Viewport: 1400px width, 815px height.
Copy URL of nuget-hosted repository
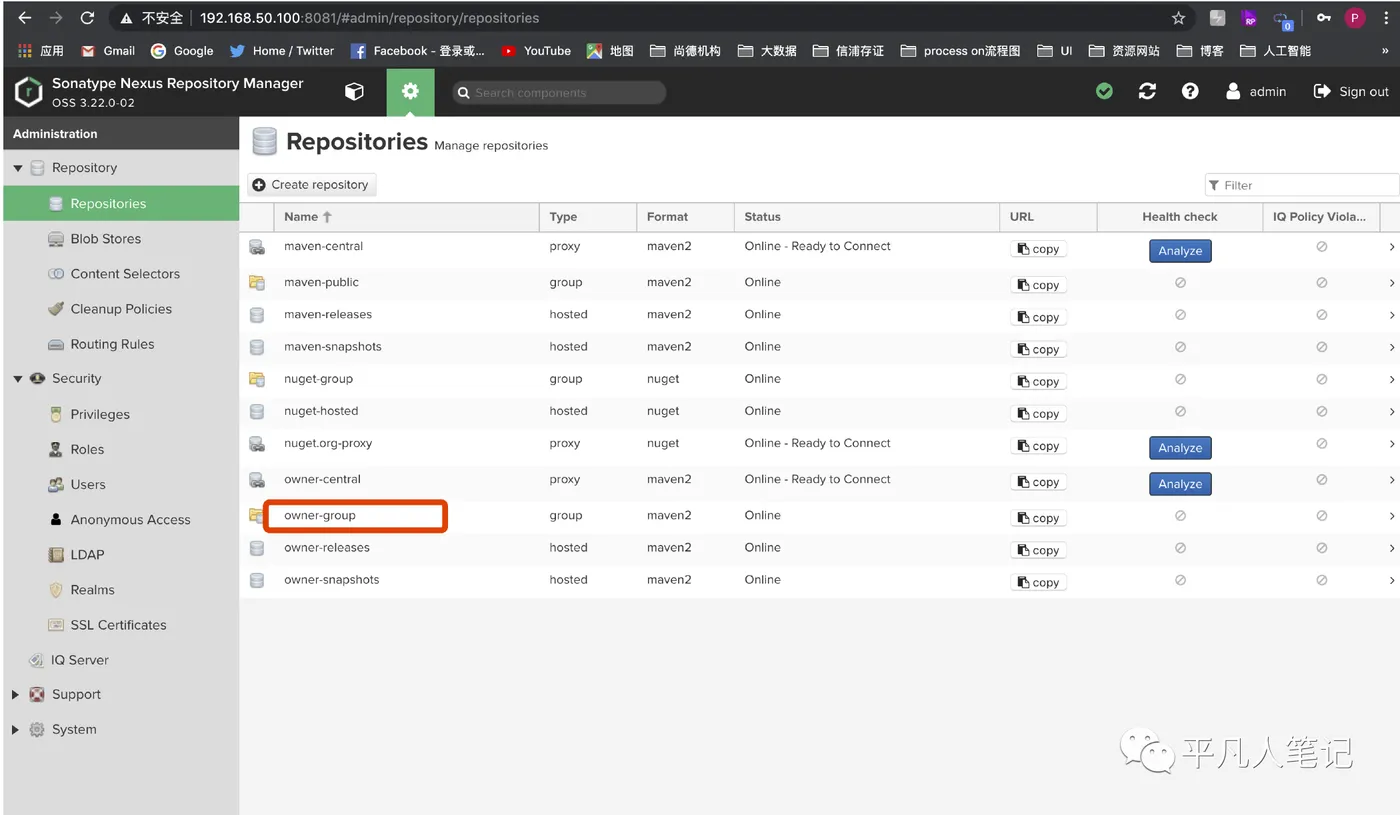pos(1038,413)
